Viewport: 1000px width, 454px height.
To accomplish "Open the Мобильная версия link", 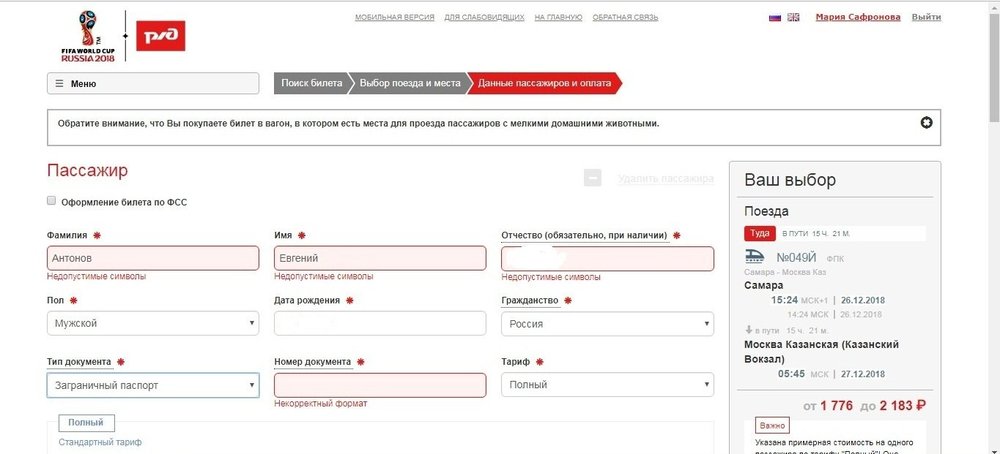I will 393,18.
